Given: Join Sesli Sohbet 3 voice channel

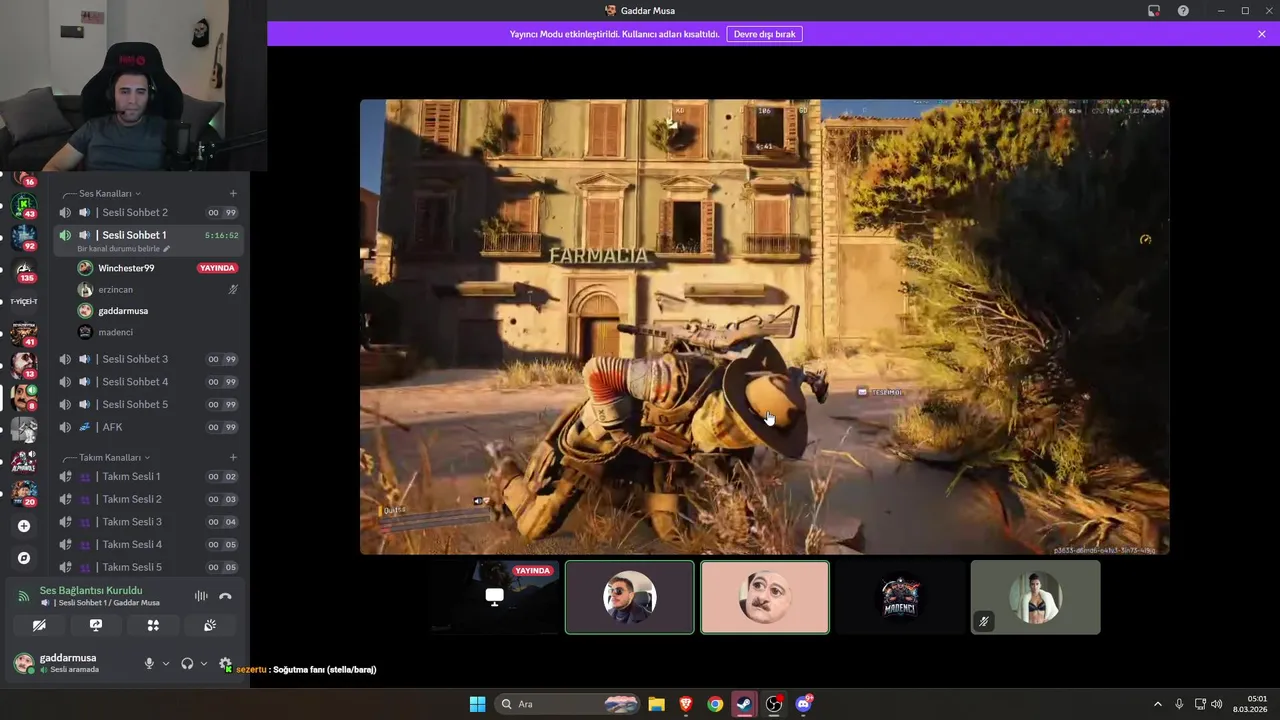Looking at the screenshot, I should pyautogui.click(x=148, y=359).
